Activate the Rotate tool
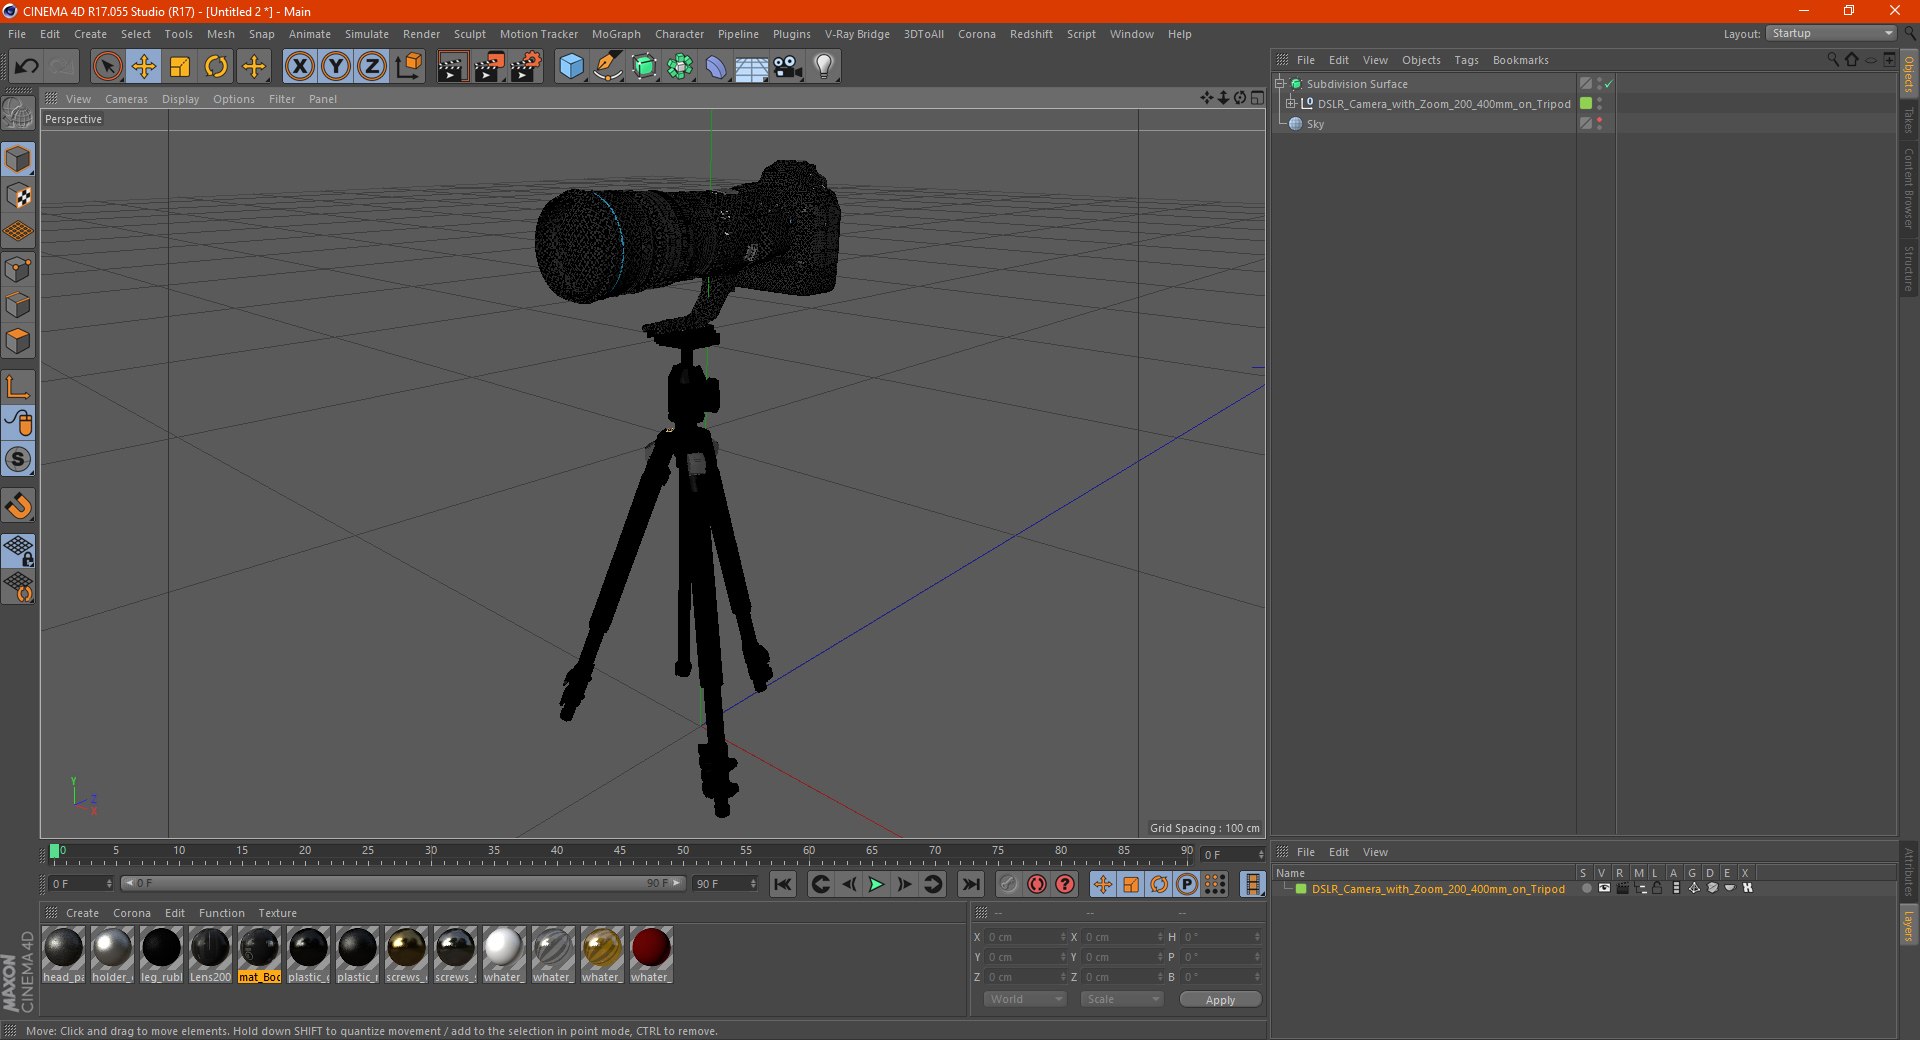The height and width of the screenshot is (1040, 1920). tap(216, 67)
